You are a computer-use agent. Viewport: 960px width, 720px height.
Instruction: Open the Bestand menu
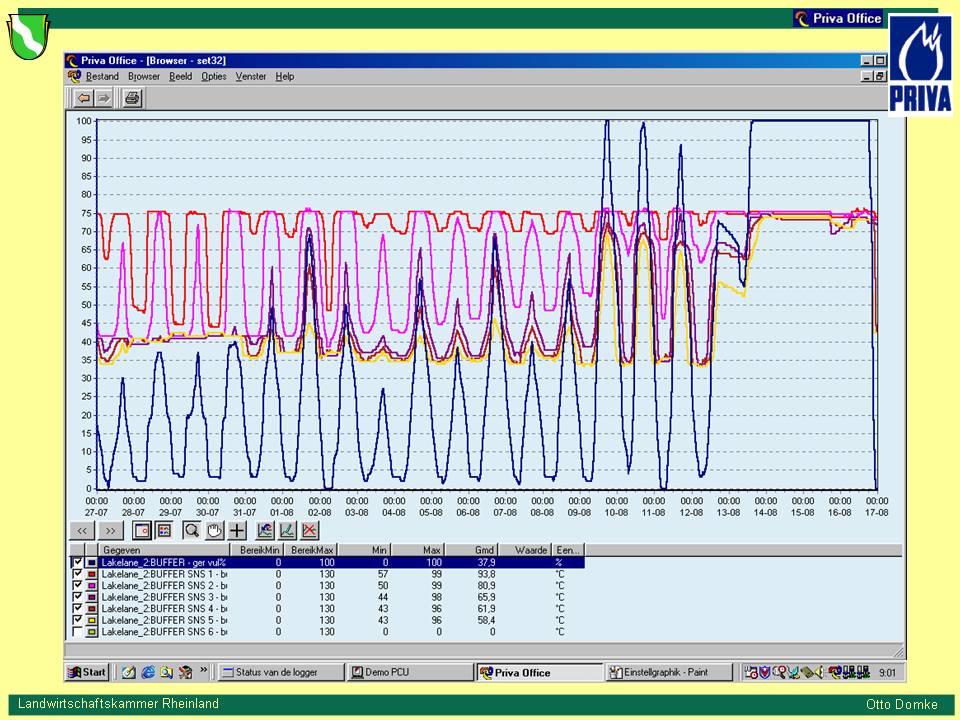point(101,76)
